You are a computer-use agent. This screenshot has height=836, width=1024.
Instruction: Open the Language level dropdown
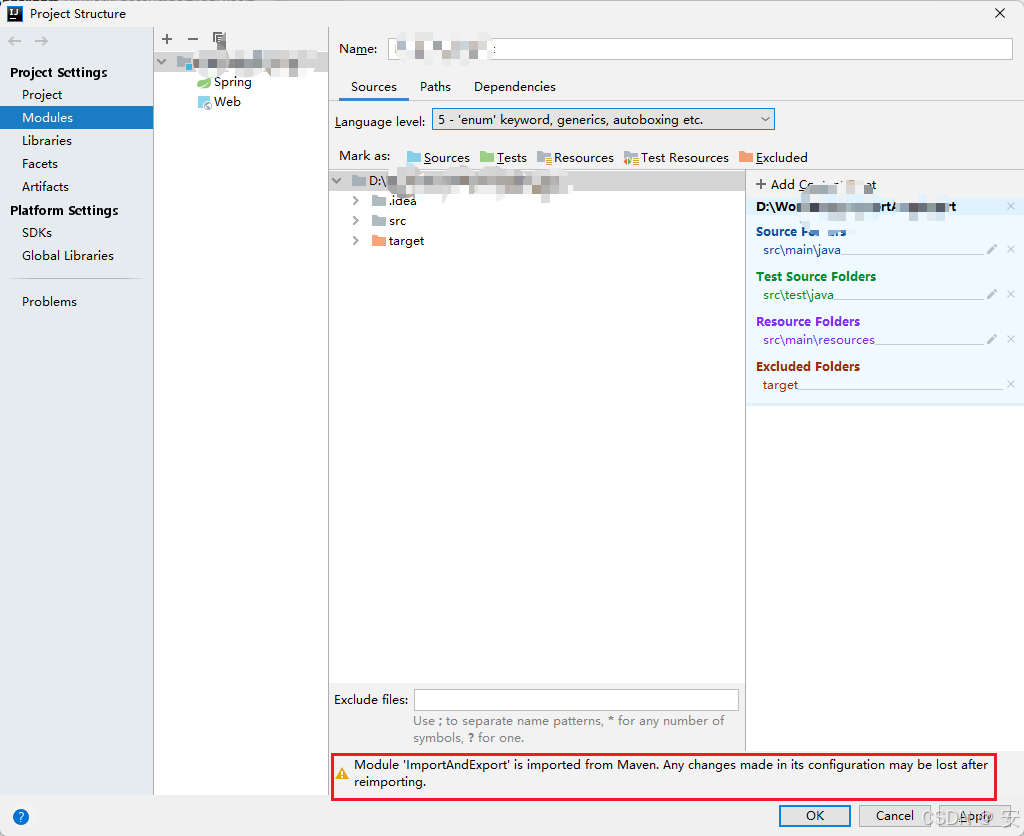765,118
